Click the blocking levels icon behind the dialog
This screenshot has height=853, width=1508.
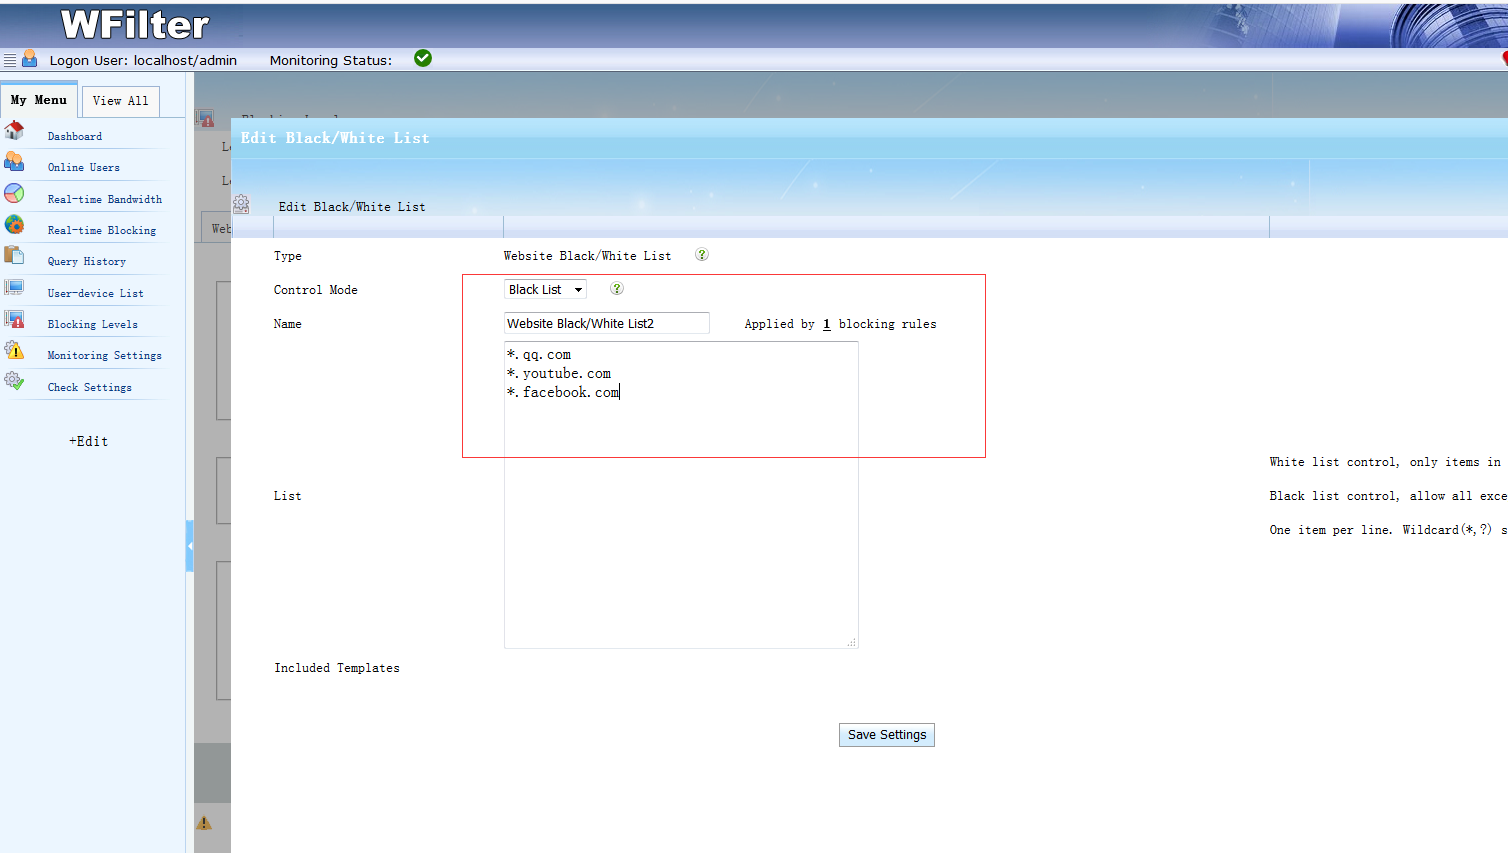tap(205, 119)
